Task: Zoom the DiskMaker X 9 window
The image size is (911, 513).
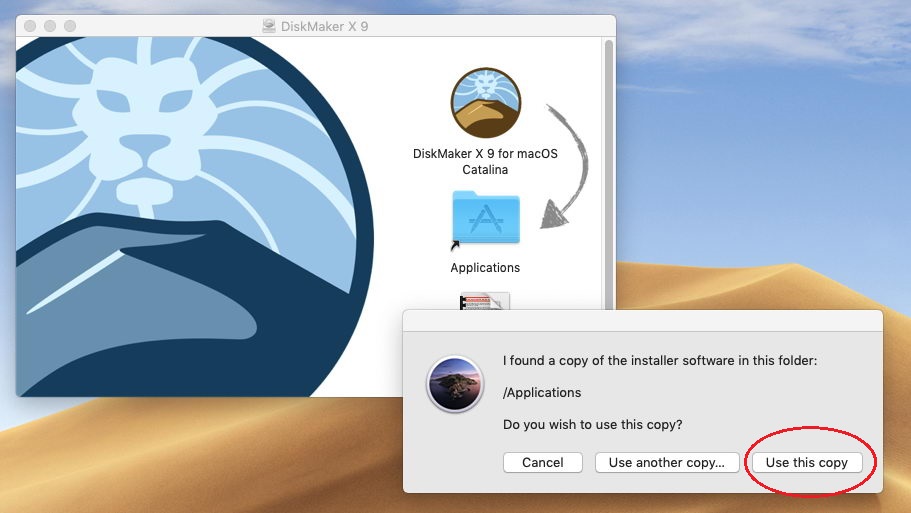Action: (70, 26)
